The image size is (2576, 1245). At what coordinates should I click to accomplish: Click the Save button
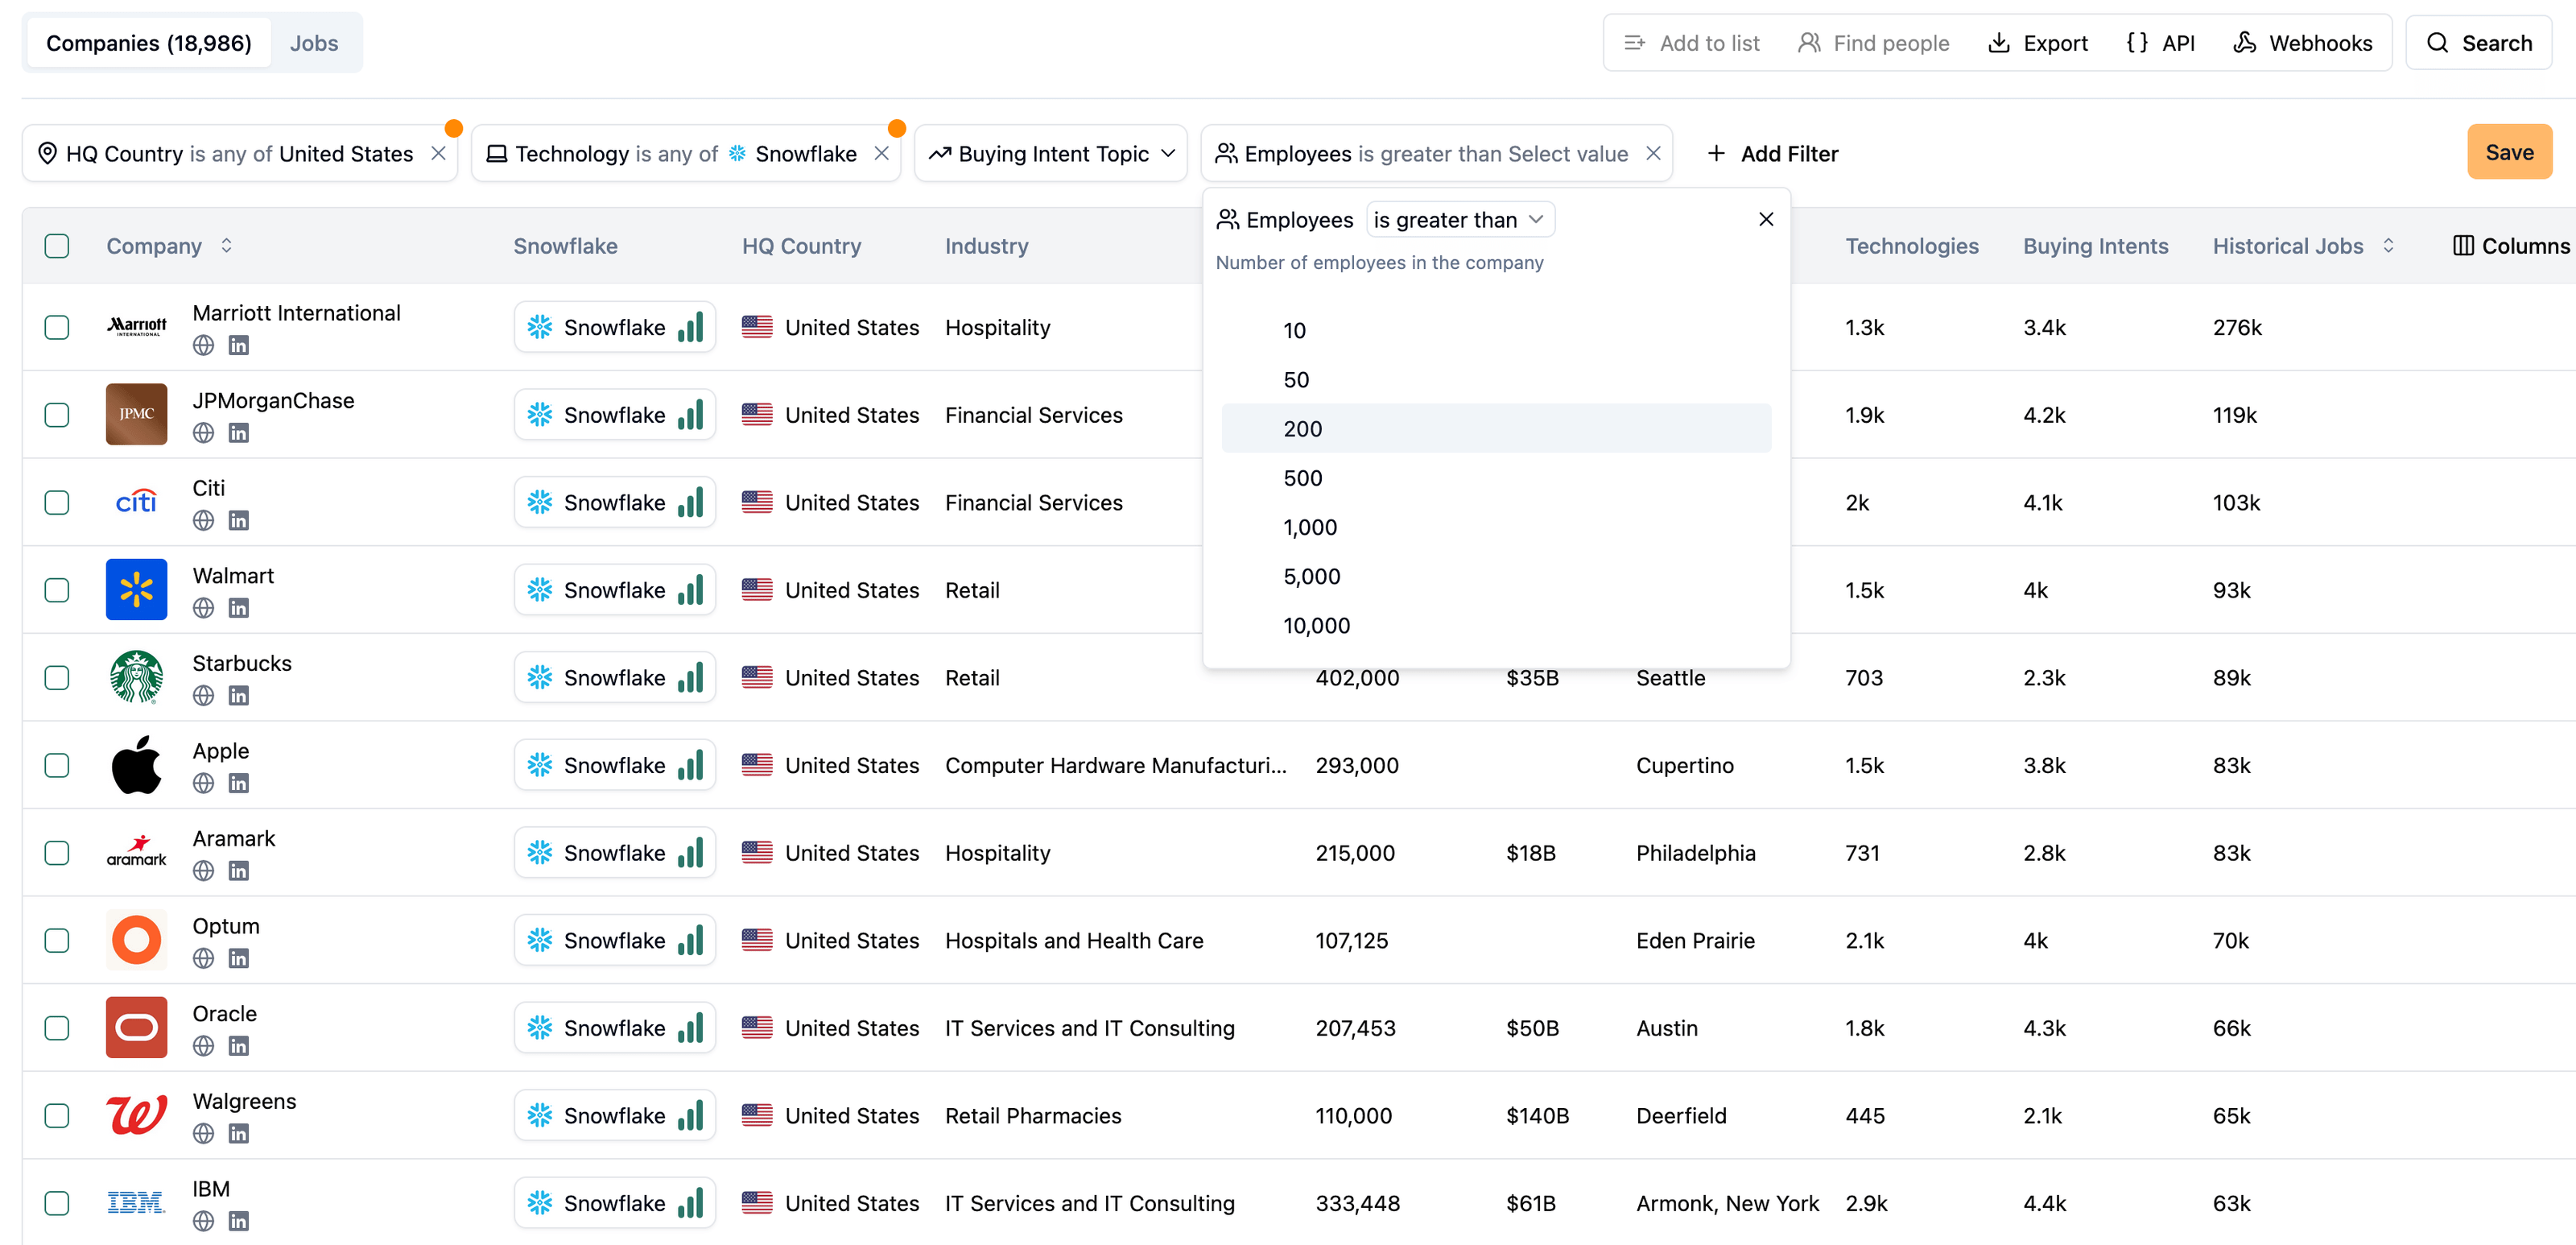click(x=2509, y=152)
